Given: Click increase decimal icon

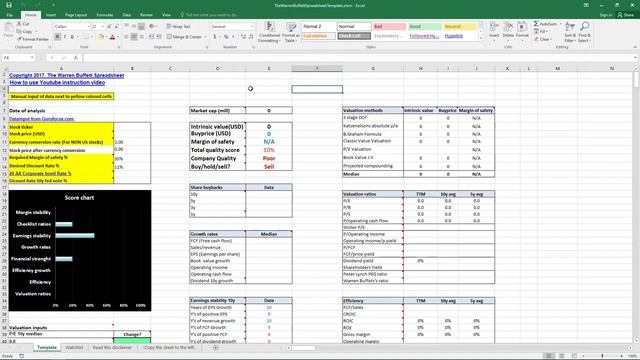Looking at the screenshot, I should (243, 37).
